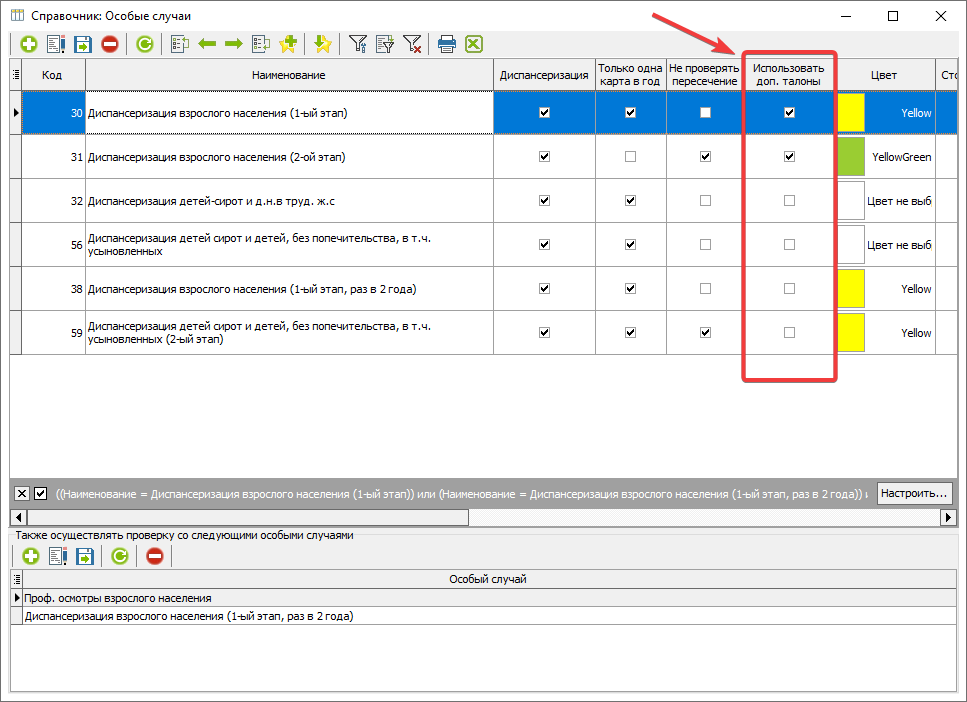Click the horizontal scrollbar right arrow
Viewport: 967px width, 702px height.
coord(948,517)
